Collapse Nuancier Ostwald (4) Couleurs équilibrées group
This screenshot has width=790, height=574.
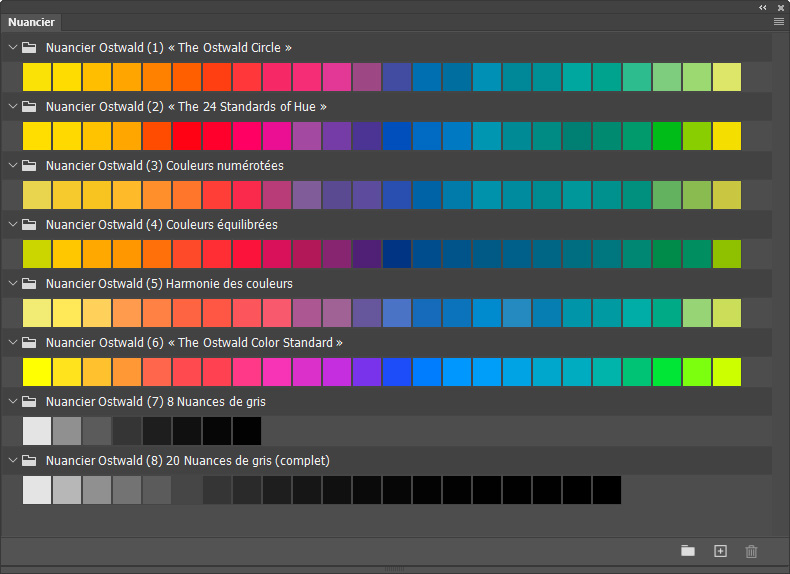click(x=13, y=224)
